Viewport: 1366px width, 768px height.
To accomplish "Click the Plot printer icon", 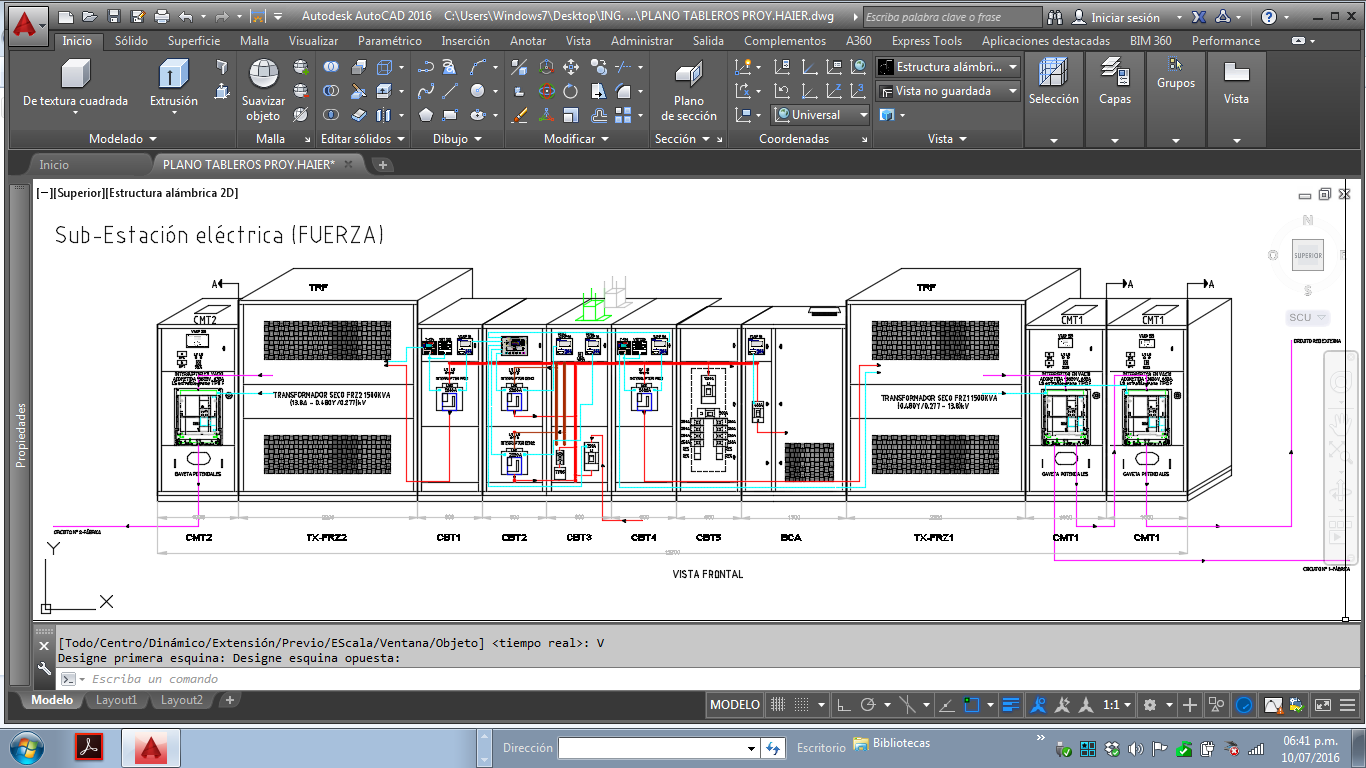I will coord(162,17).
